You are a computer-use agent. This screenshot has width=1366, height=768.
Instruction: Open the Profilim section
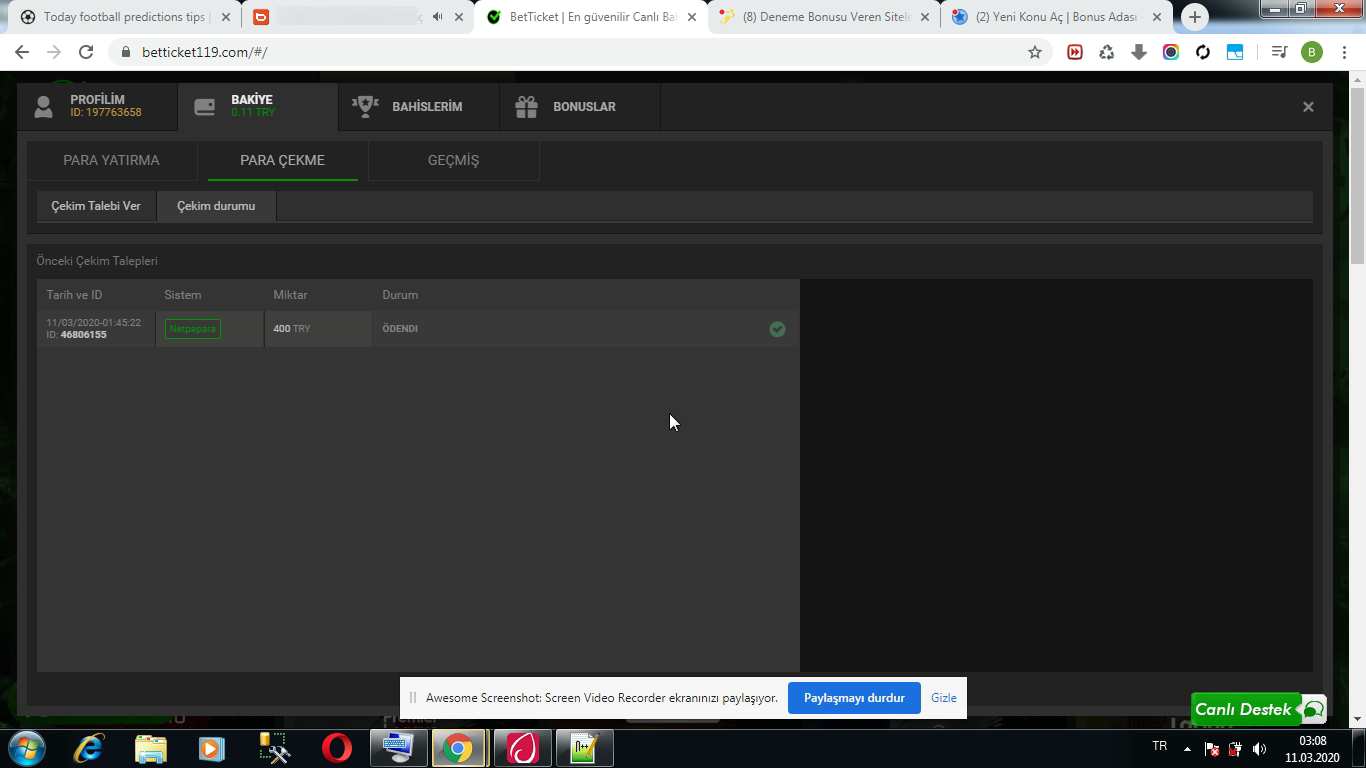pyautogui.click(x=98, y=106)
